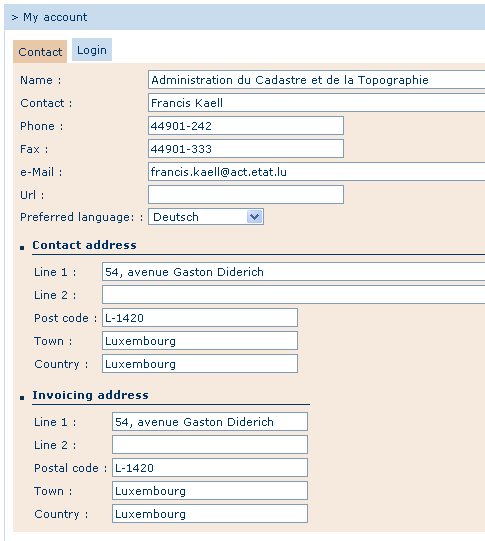Open the Preferred language dropdown
This screenshot has height=541, width=485.
tap(206, 217)
